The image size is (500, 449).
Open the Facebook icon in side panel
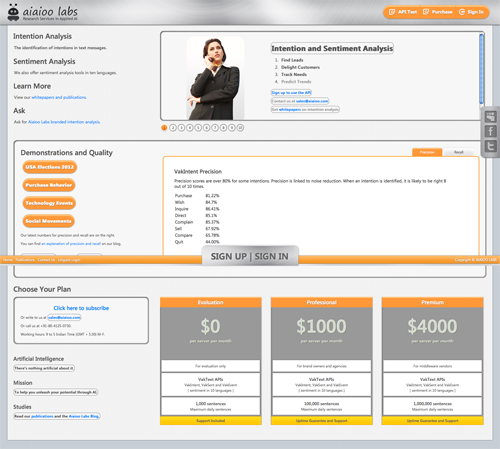click(491, 131)
